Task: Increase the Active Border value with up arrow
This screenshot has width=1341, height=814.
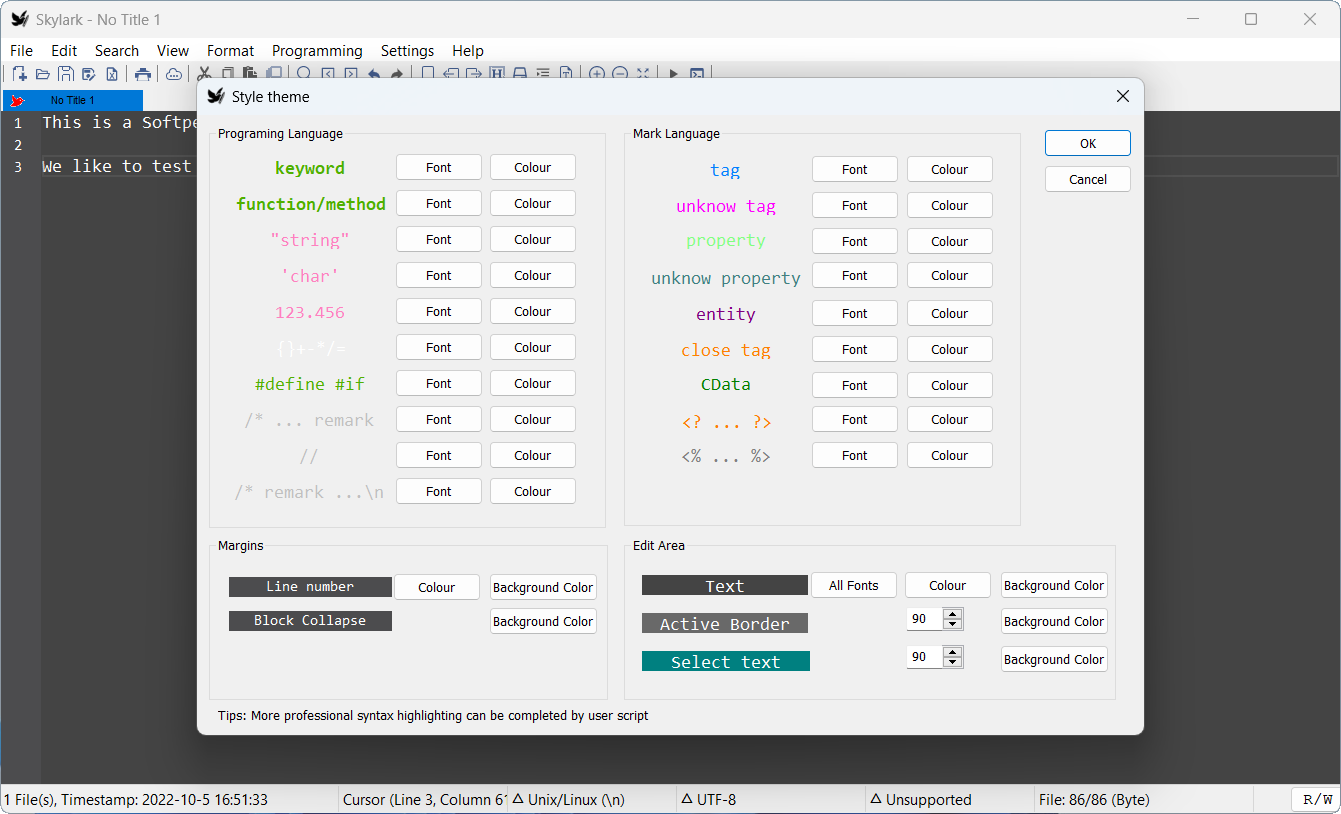Action: 953,614
